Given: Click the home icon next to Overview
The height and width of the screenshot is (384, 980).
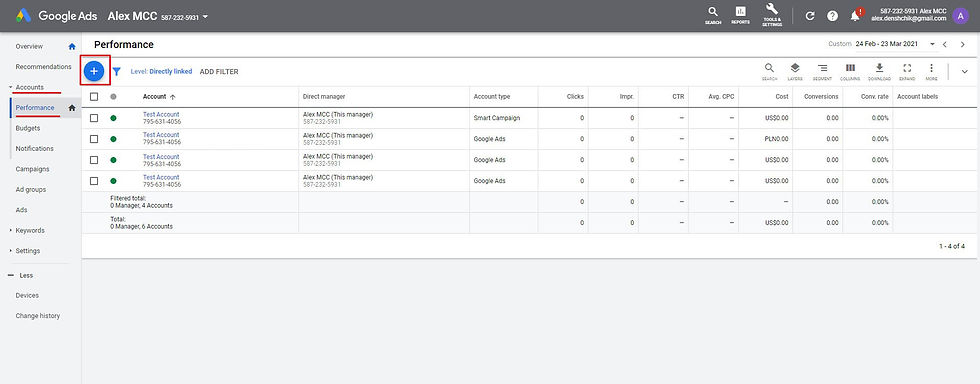Looking at the screenshot, I should tap(72, 46).
